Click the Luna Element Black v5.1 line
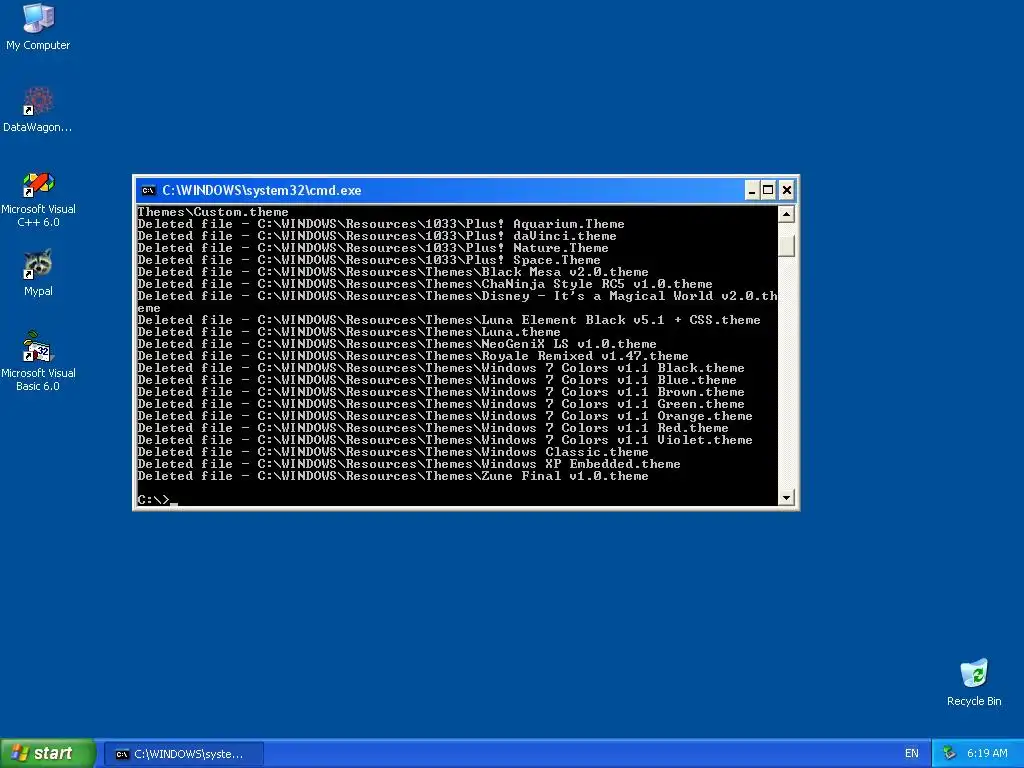 (449, 320)
